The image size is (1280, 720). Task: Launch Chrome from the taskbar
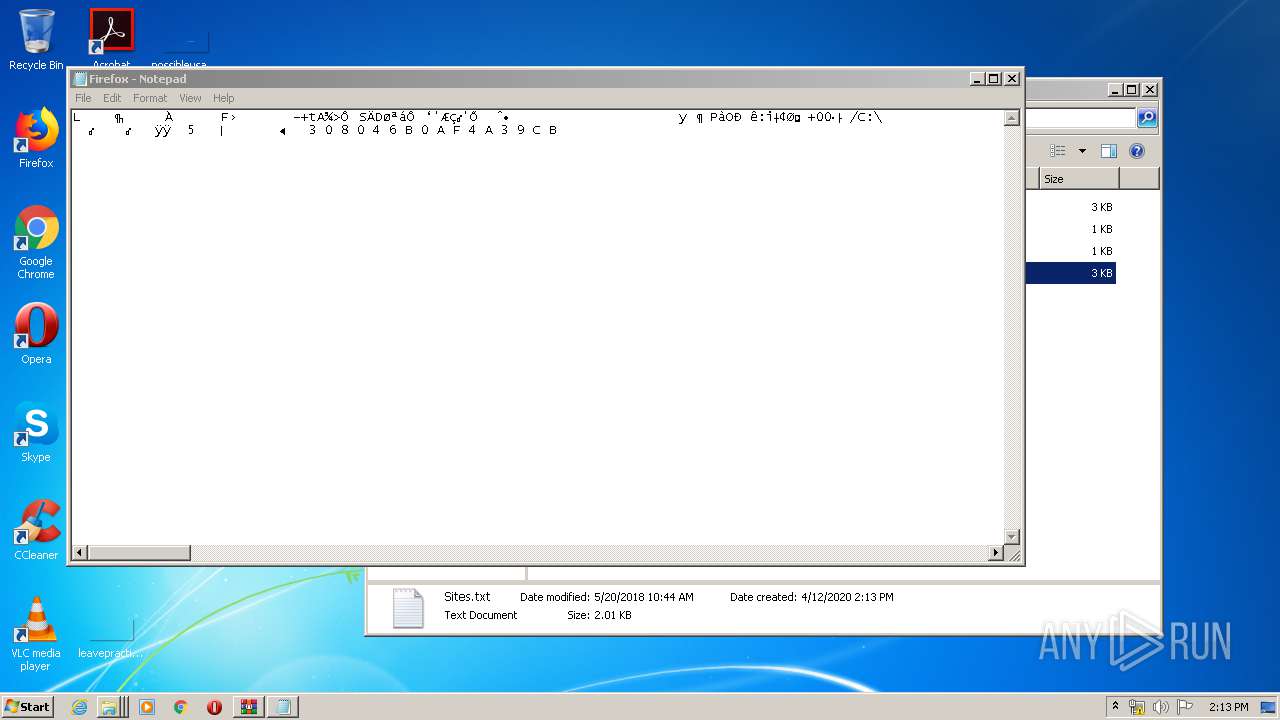pos(181,707)
